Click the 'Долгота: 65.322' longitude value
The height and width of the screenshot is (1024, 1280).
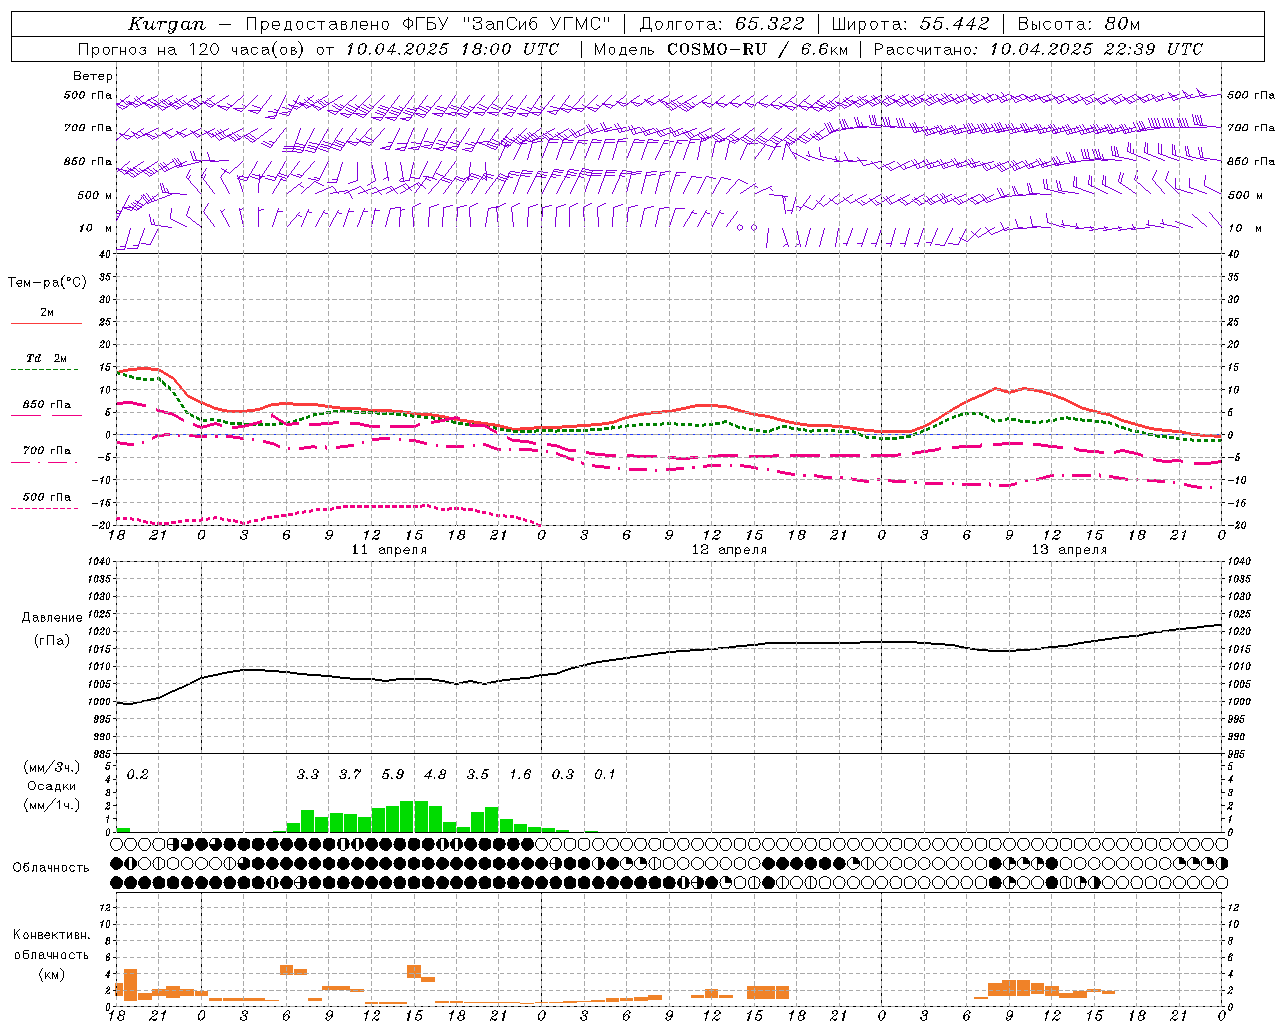click(723, 24)
